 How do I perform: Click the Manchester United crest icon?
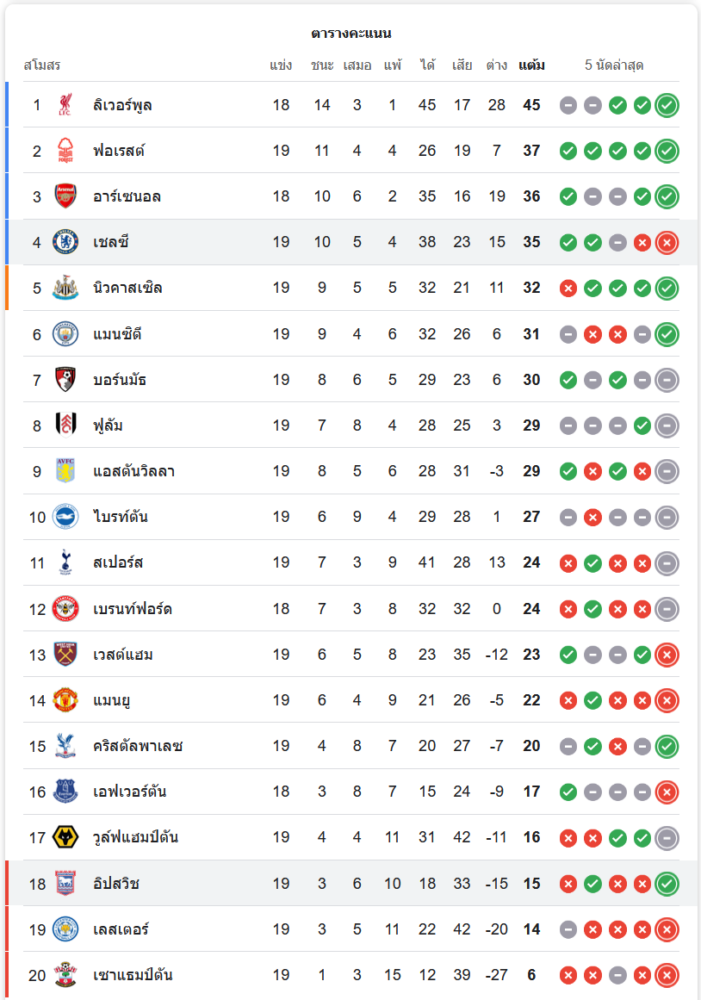66,700
